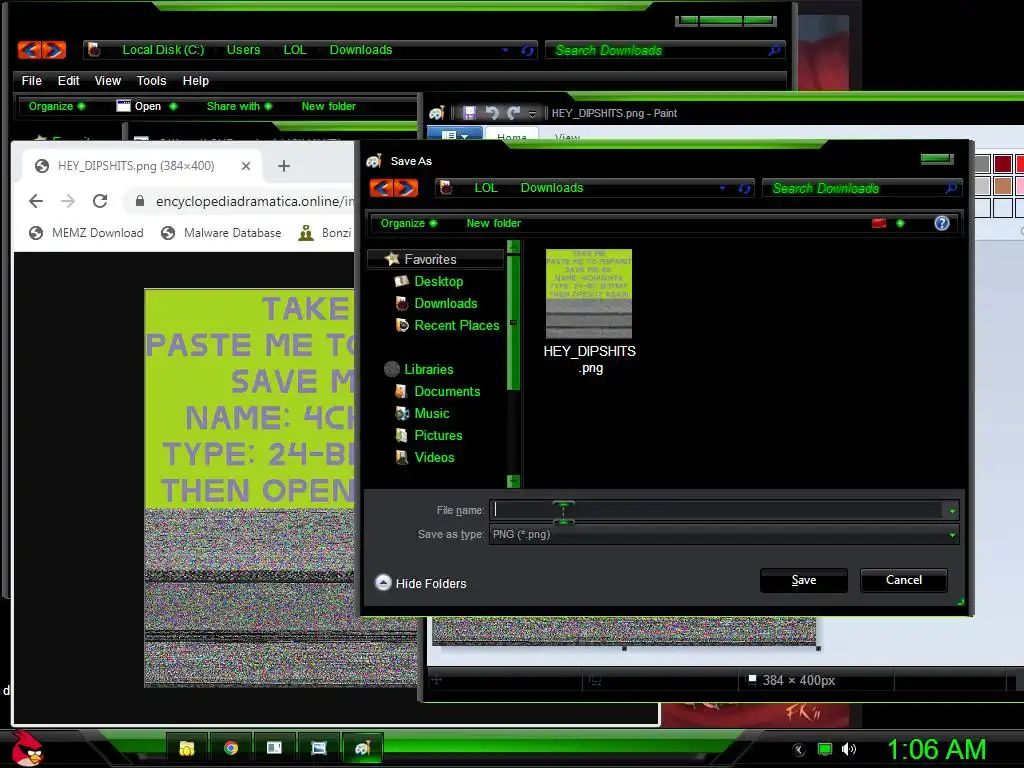Click the File name input field
The height and width of the screenshot is (768, 1024).
click(716, 511)
